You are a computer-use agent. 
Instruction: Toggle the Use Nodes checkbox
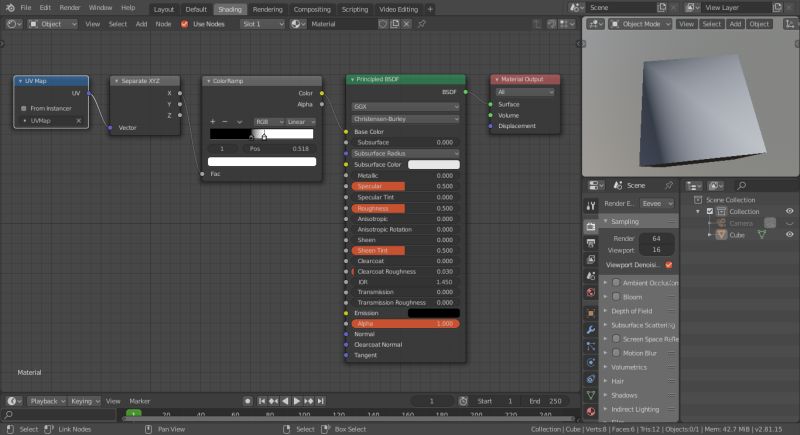[185, 24]
